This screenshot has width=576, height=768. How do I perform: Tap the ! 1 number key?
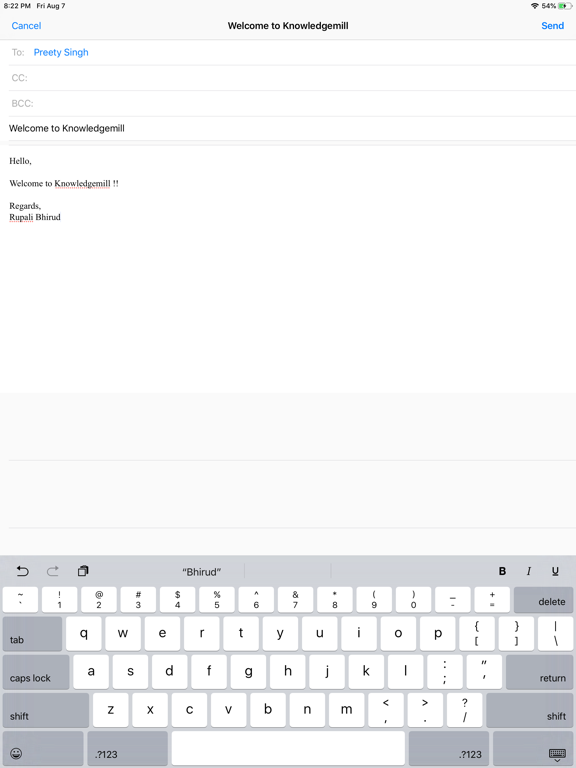pyautogui.click(x=59, y=600)
